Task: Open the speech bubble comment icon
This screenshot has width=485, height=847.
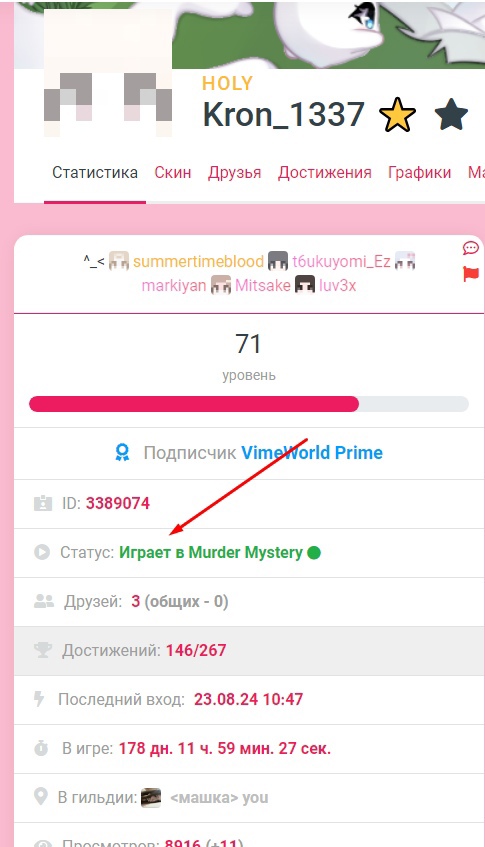Action: pos(470,248)
